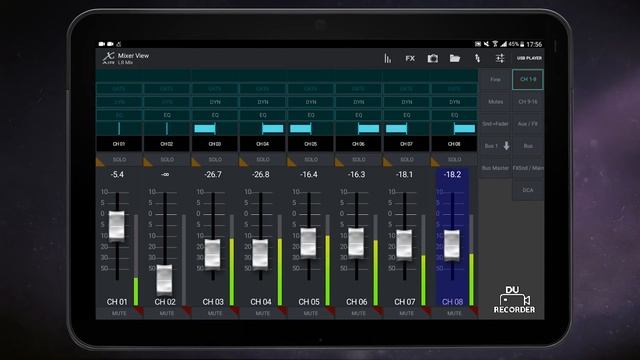Click the CH 01 pan indicator

[x=119, y=129]
